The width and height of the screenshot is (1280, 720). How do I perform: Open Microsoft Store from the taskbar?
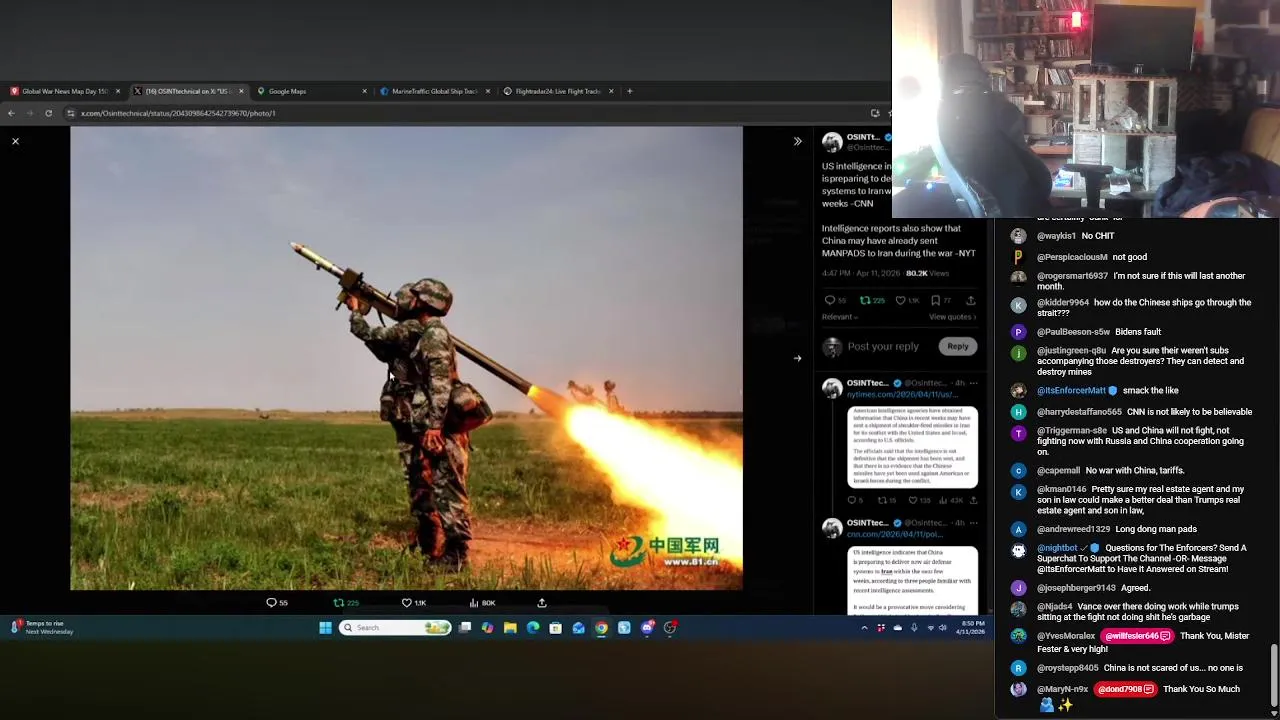pos(556,628)
